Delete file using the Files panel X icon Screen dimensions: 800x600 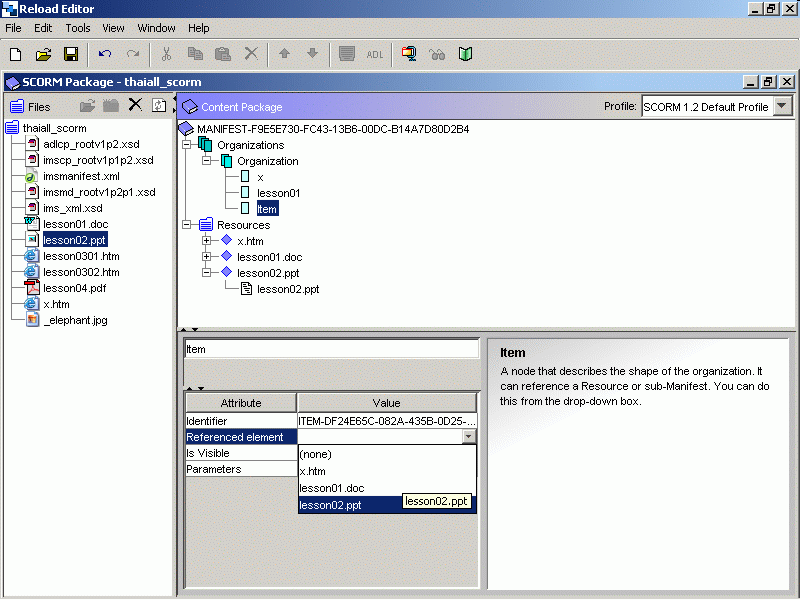click(x=135, y=106)
